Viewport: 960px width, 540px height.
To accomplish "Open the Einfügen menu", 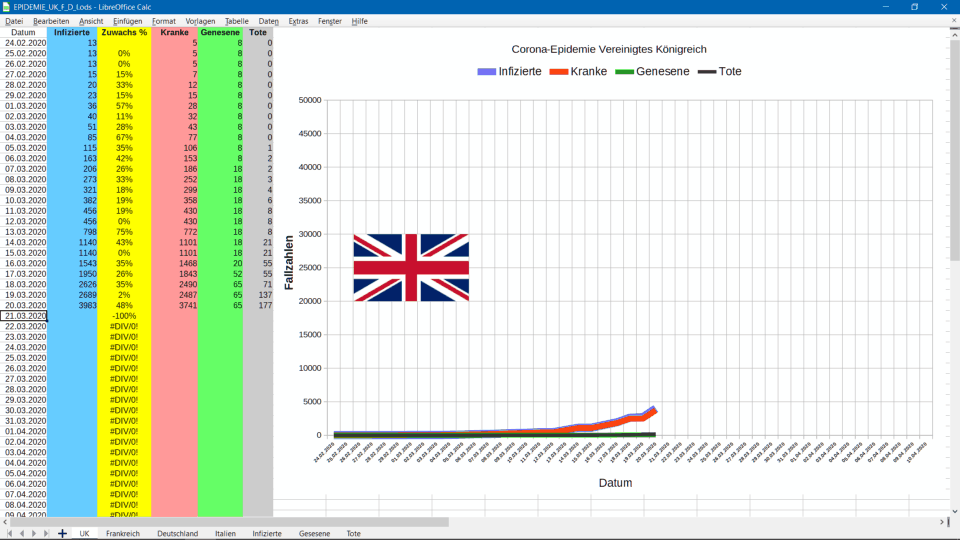I will (127, 21).
